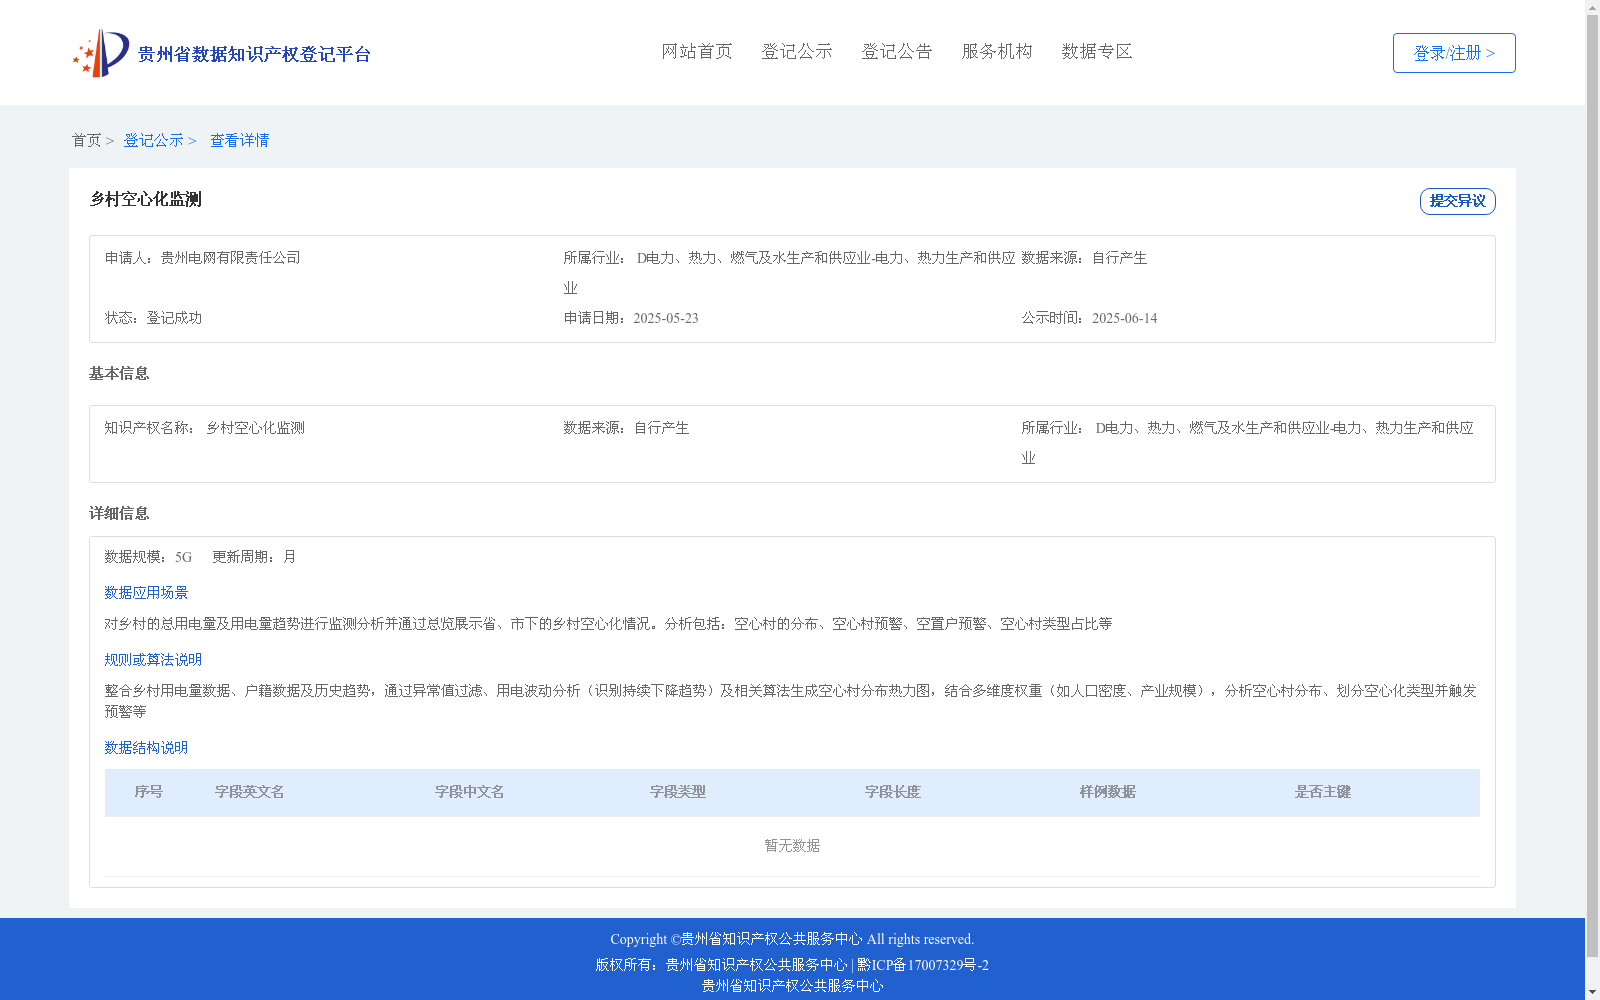Screen dimensions: 1600x1000
Task: Click 查看详情 breadcrumb
Action: [239, 141]
